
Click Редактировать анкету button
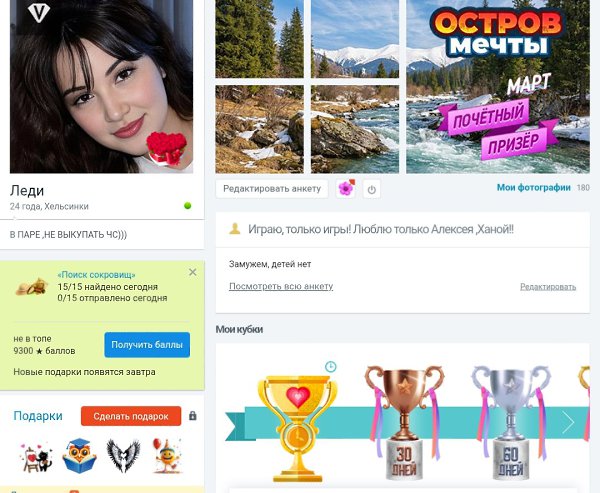272,189
